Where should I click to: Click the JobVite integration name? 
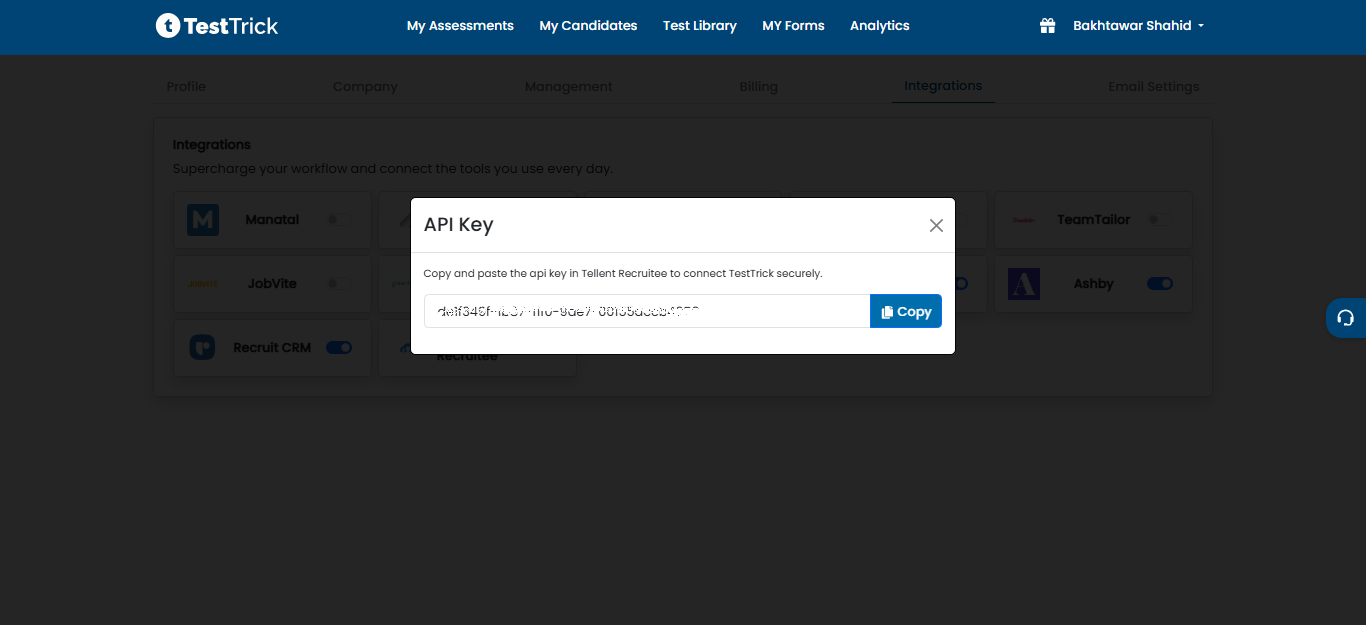[x=272, y=284]
